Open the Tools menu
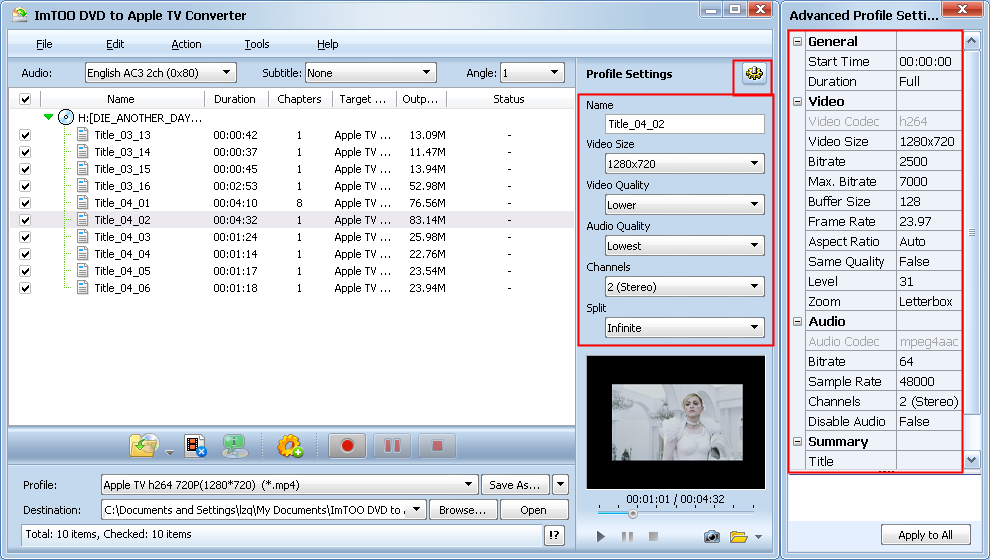This screenshot has width=990, height=560. 257,44
